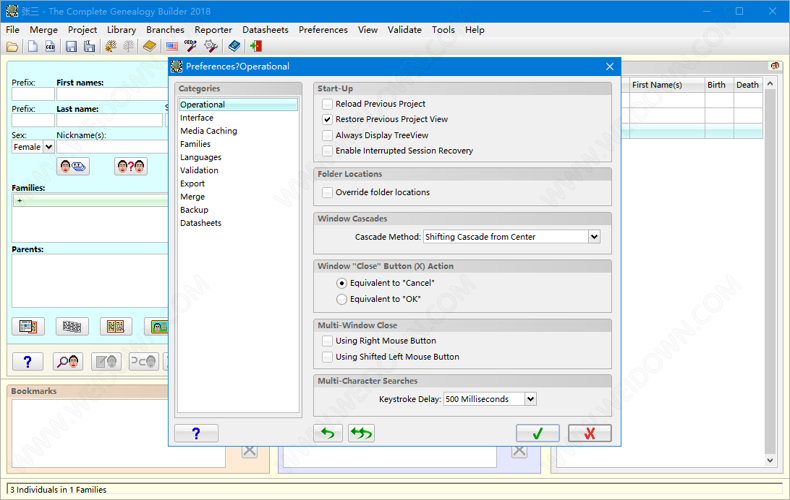The image size is (790, 500).
Task: Open the Keystroke Delay dropdown
Action: [531, 399]
